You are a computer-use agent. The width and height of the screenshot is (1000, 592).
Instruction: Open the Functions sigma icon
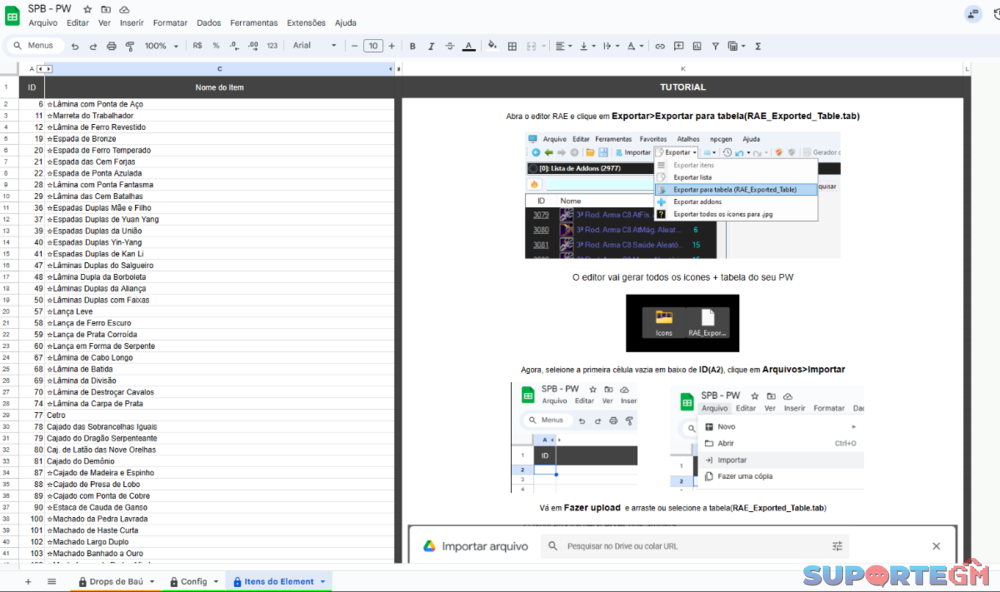758,46
